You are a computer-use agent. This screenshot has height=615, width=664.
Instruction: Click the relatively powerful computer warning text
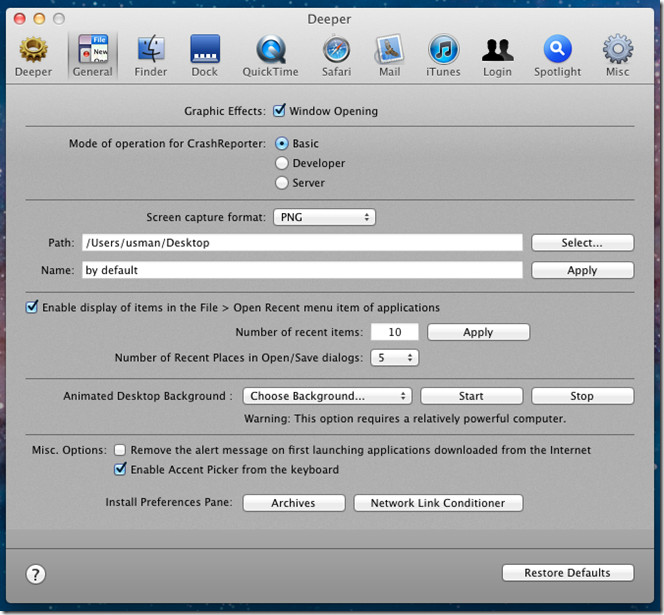point(405,419)
